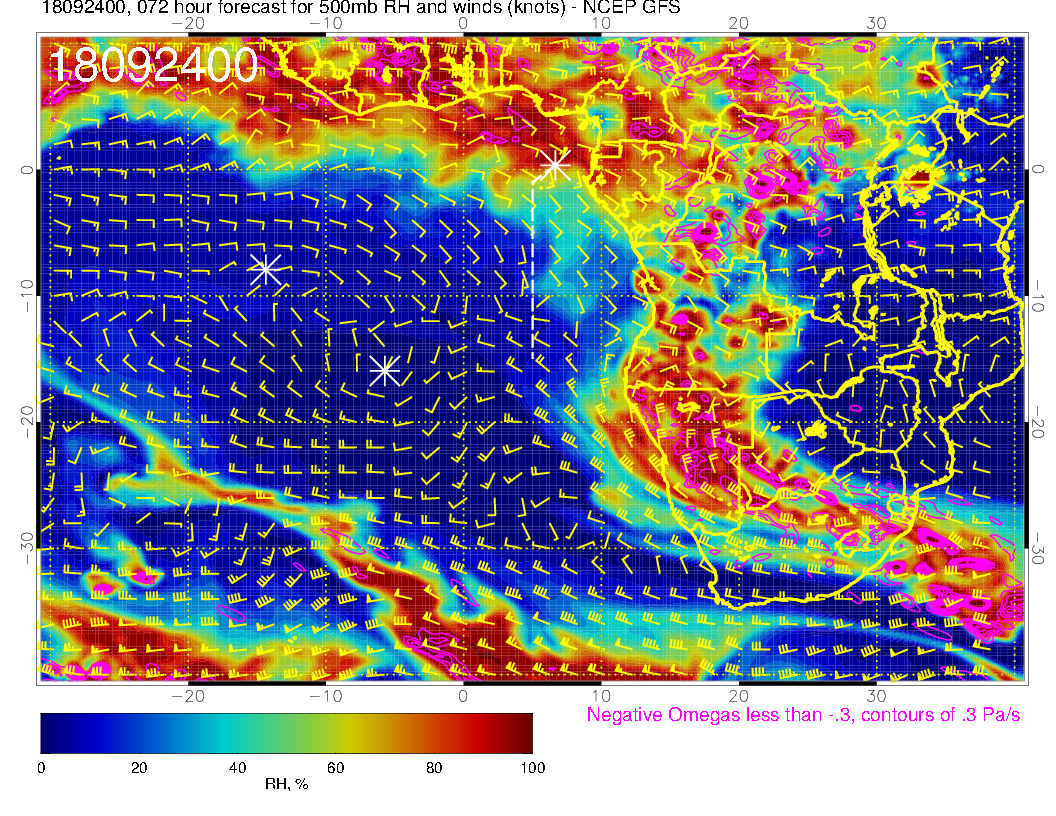Click the '30' label on the bottom longitude axis
Viewport: 1056px width, 816px height.
coord(876,695)
